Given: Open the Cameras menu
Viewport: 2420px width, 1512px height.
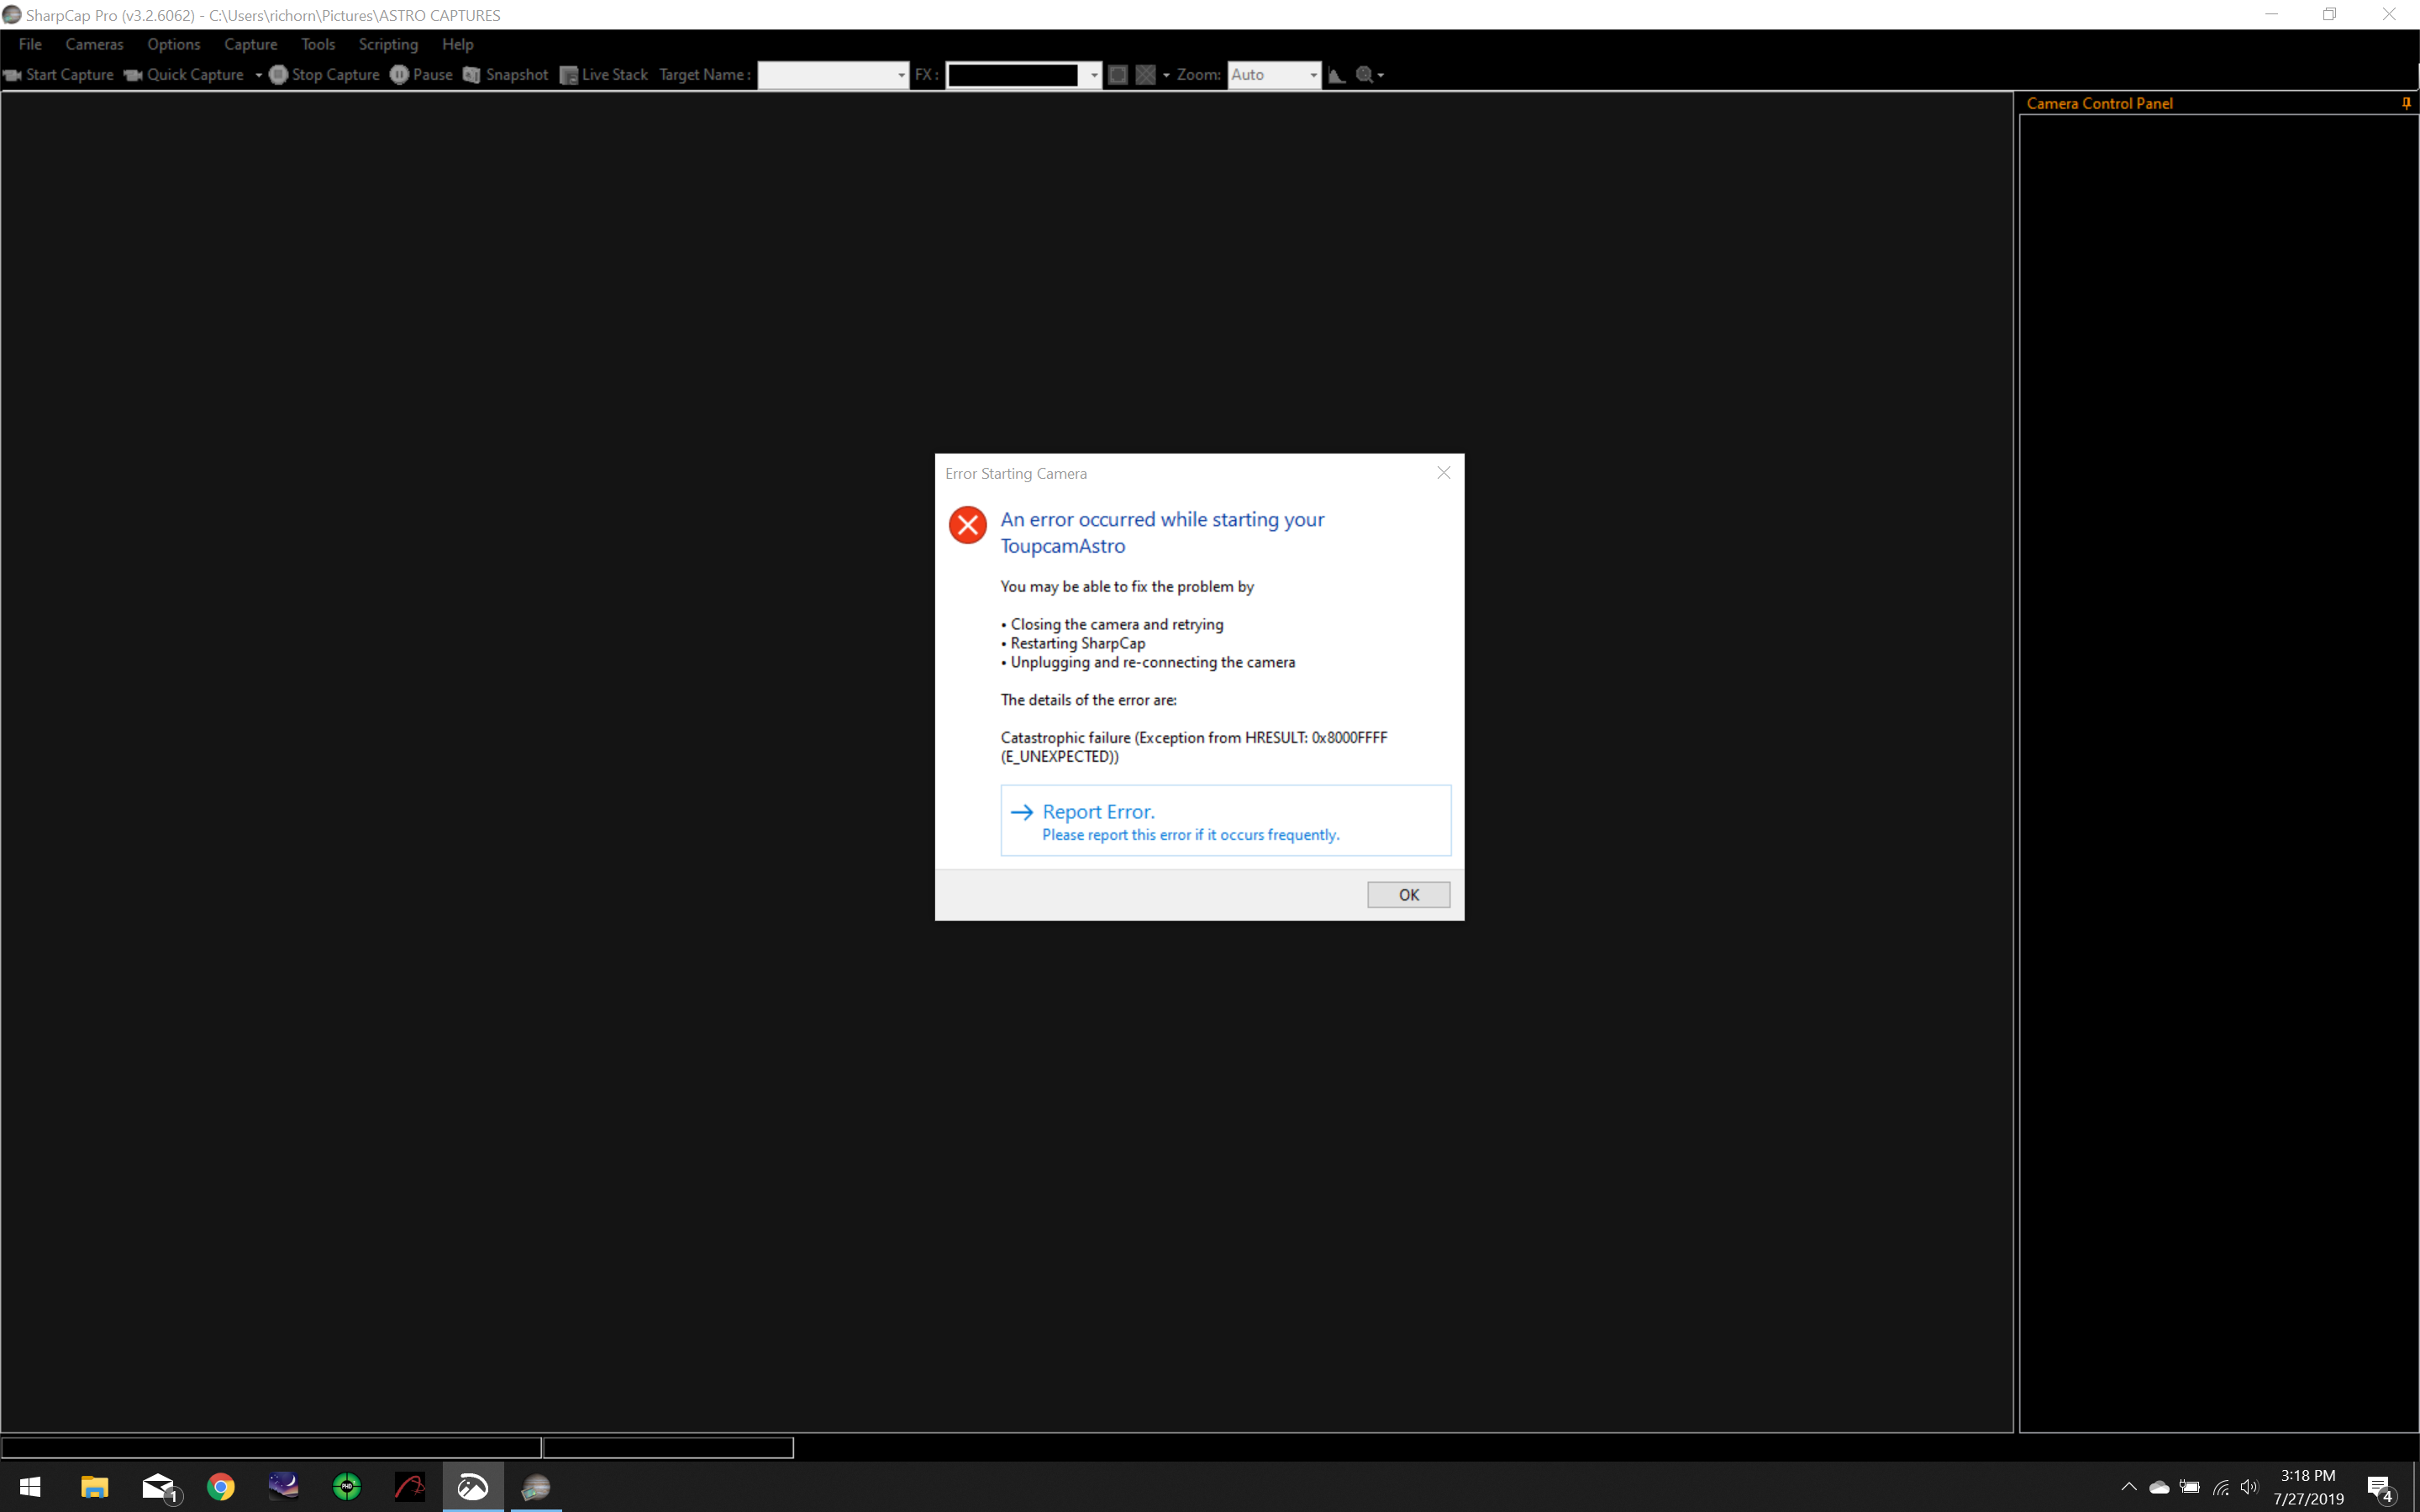Looking at the screenshot, I should (94, 44).
